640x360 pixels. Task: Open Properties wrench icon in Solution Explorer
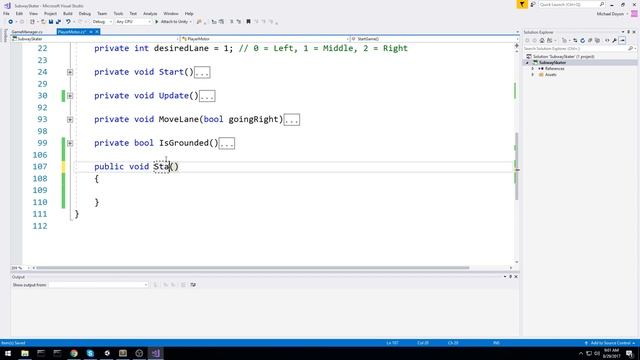point(614,40)
